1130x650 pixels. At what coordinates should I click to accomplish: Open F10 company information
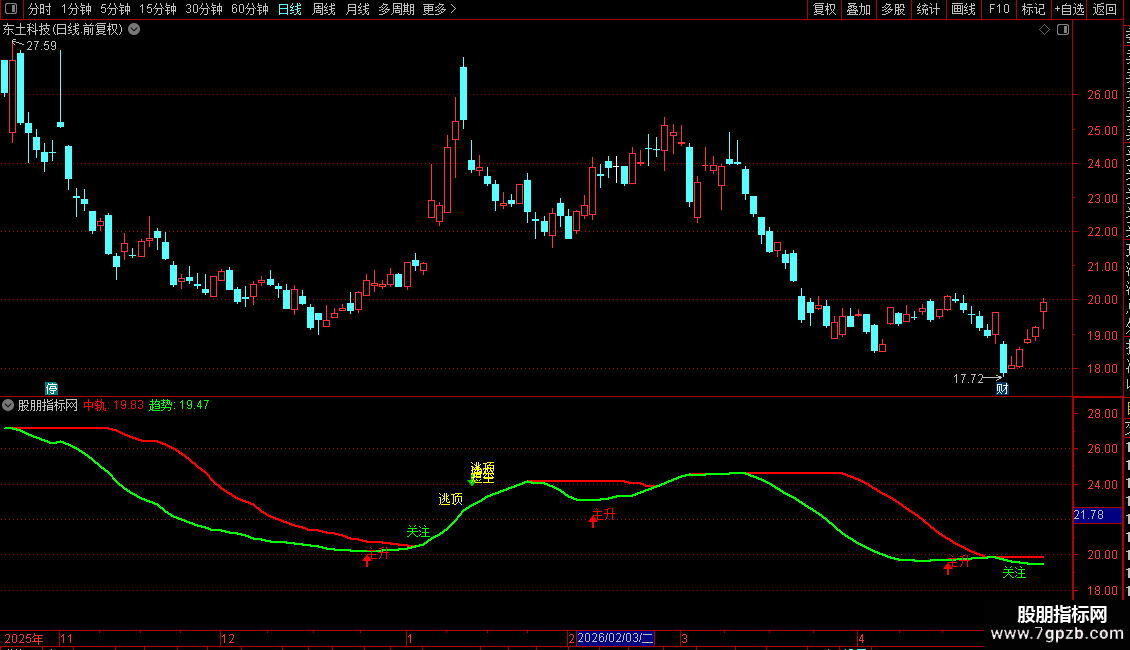(x=999, y=9)
